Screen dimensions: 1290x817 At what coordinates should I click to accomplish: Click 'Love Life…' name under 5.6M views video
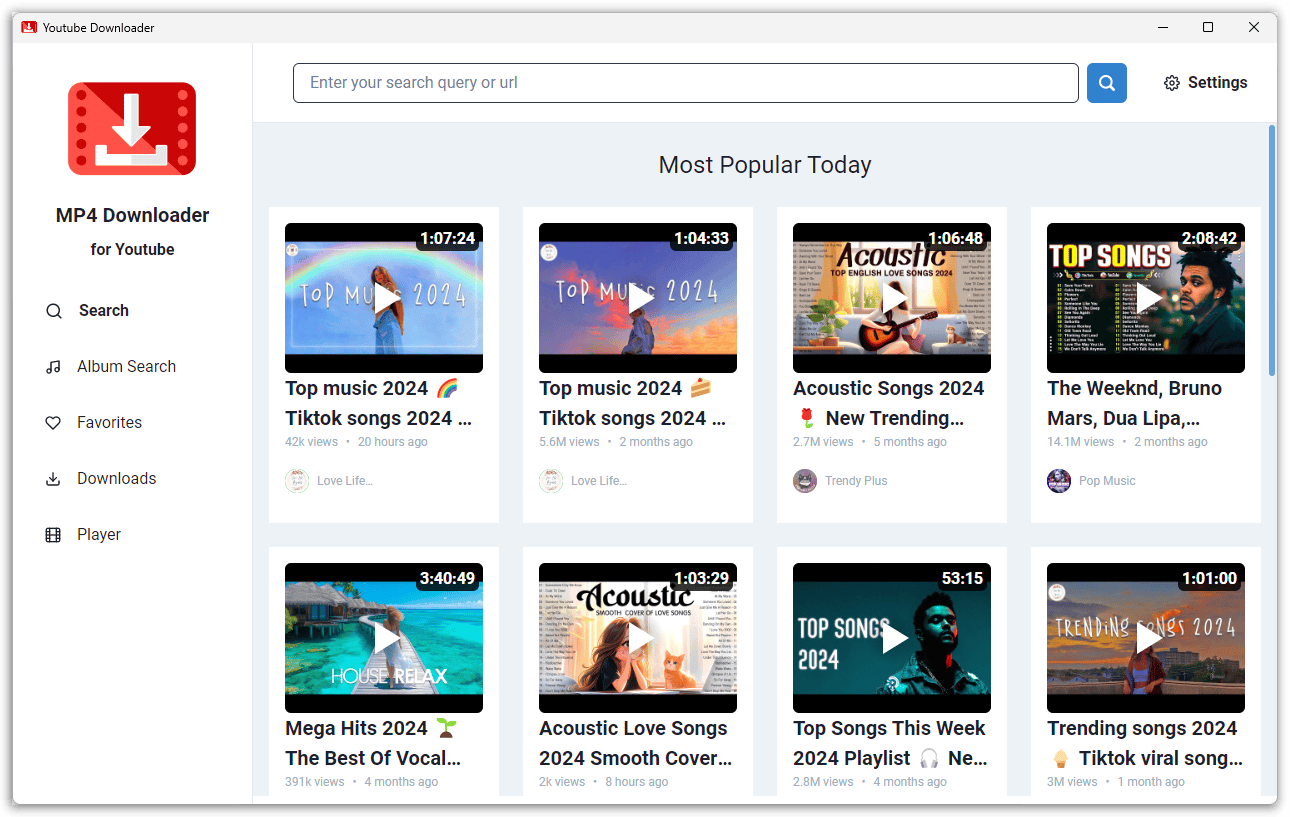(x=599, y=481)
